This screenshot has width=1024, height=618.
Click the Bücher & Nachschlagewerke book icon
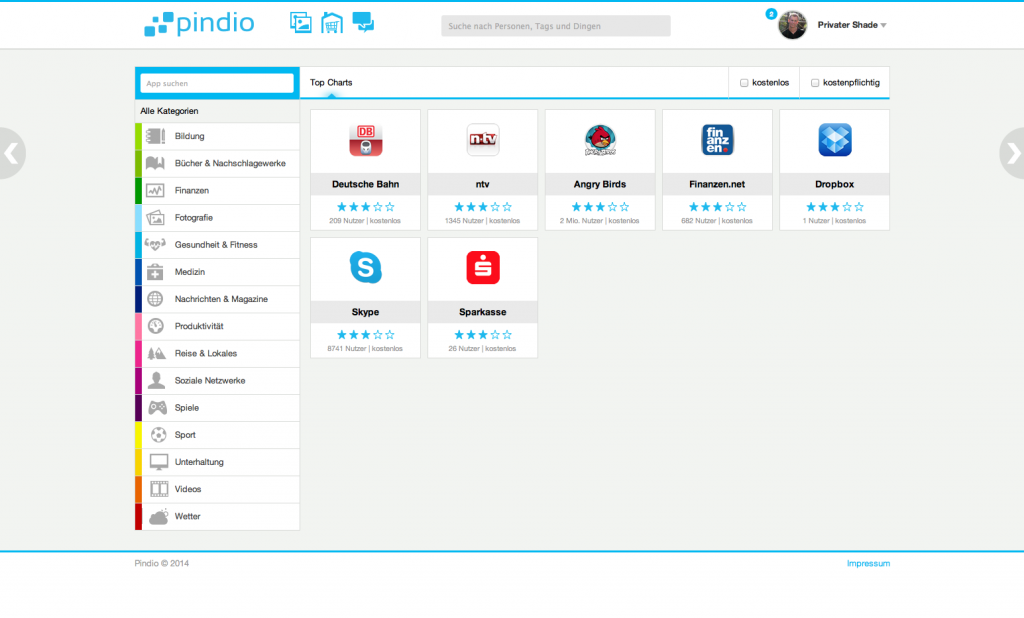(x=155, y=163)
